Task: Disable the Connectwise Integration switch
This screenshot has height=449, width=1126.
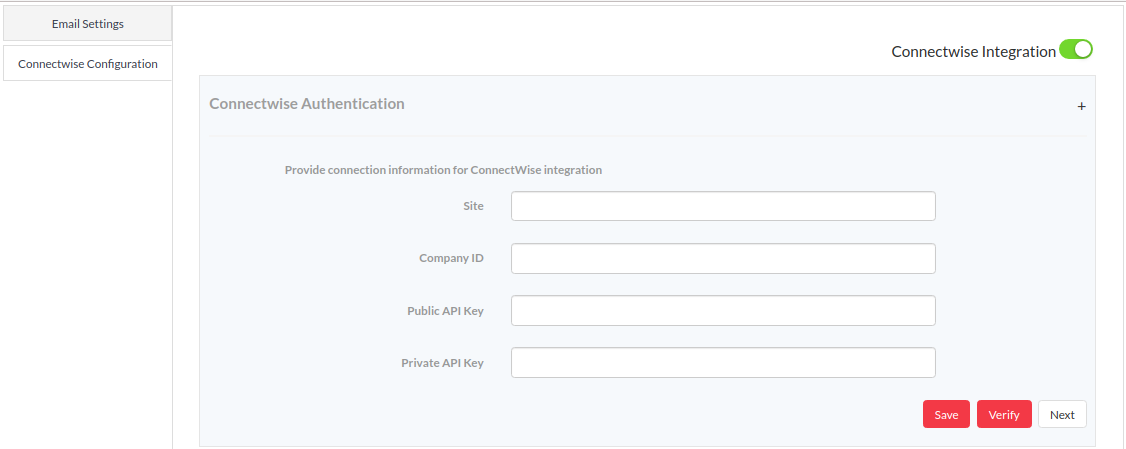Action: tap(1076, 50)
